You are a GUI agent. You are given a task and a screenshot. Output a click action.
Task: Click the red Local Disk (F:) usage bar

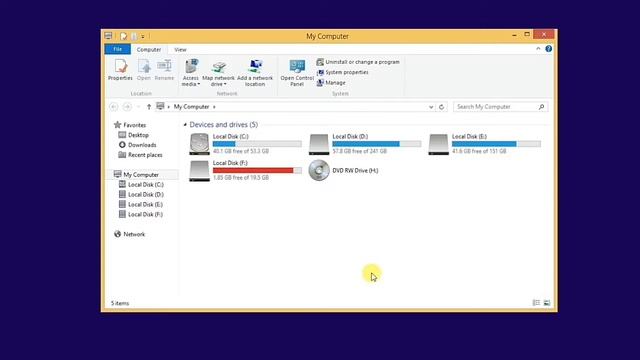click(x=257, y=170)
